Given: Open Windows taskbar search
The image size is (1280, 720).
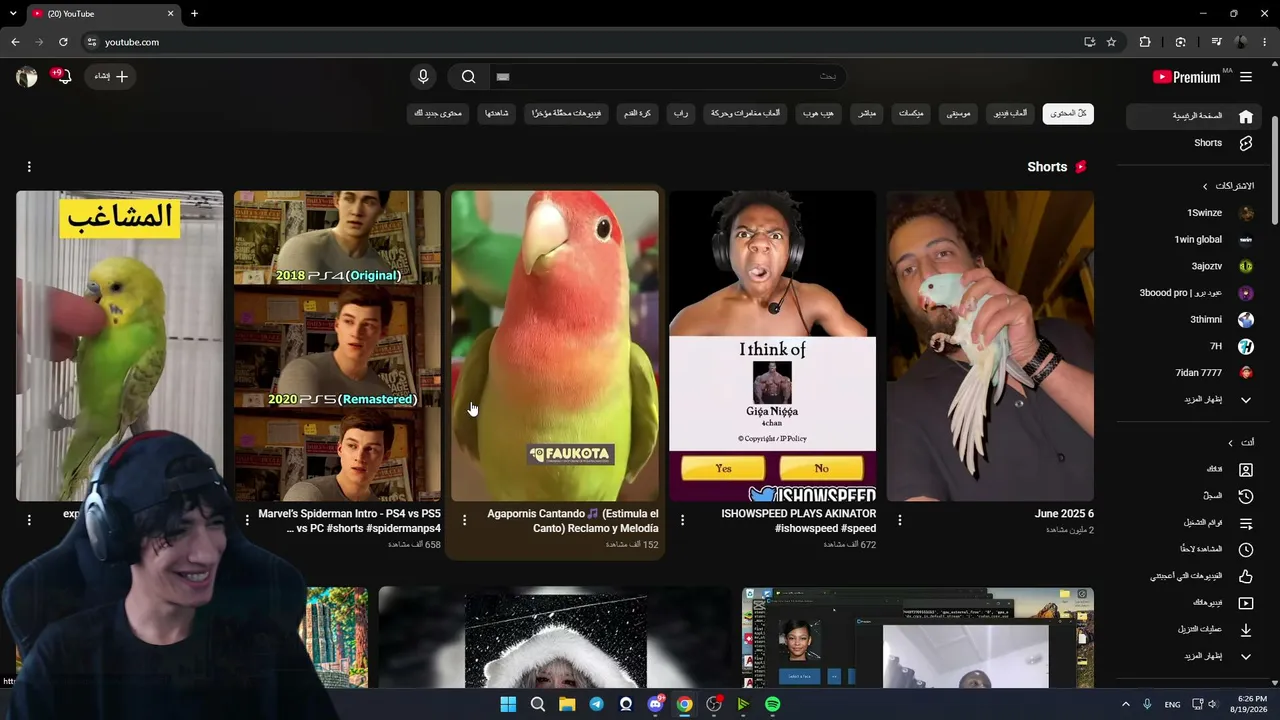Looking at the screenshot, I should (x=538, y=704).
